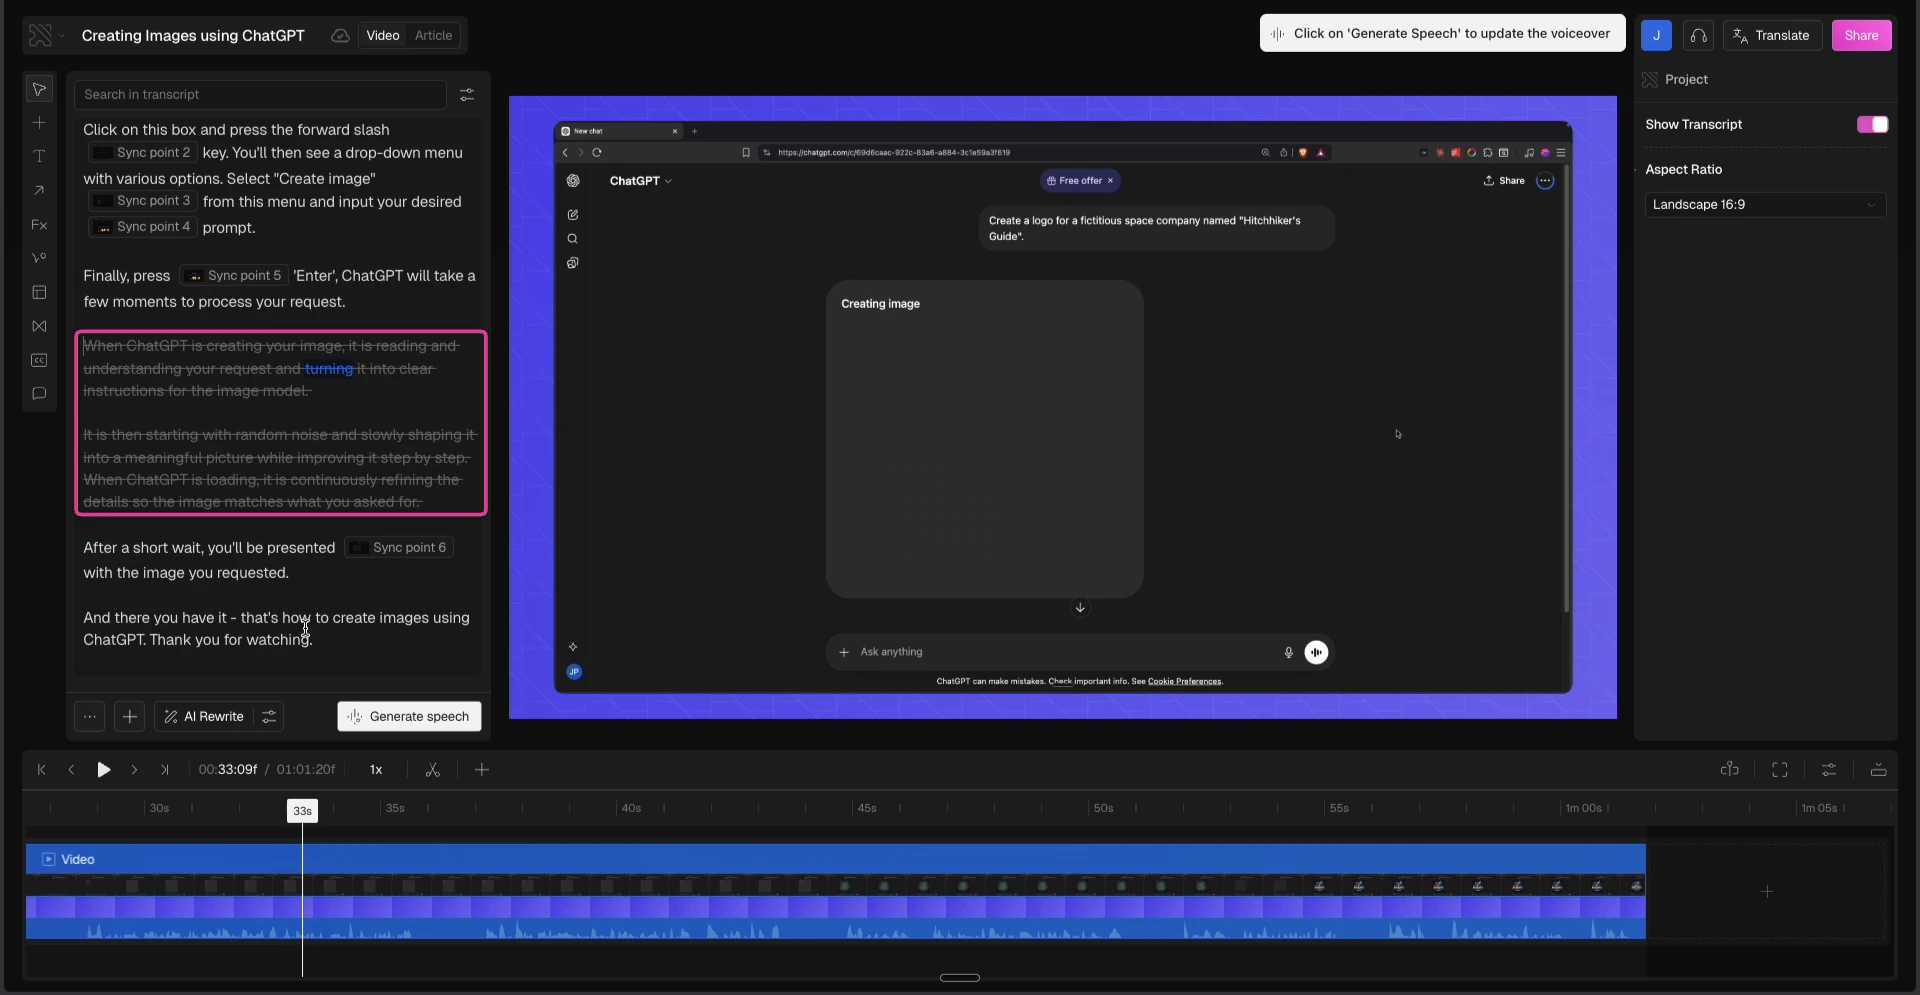Click the scissors cut tool in timeline bar
The width and height of the screenshot is (1920, 995).
pyautogui.click(x=432, y=770)
